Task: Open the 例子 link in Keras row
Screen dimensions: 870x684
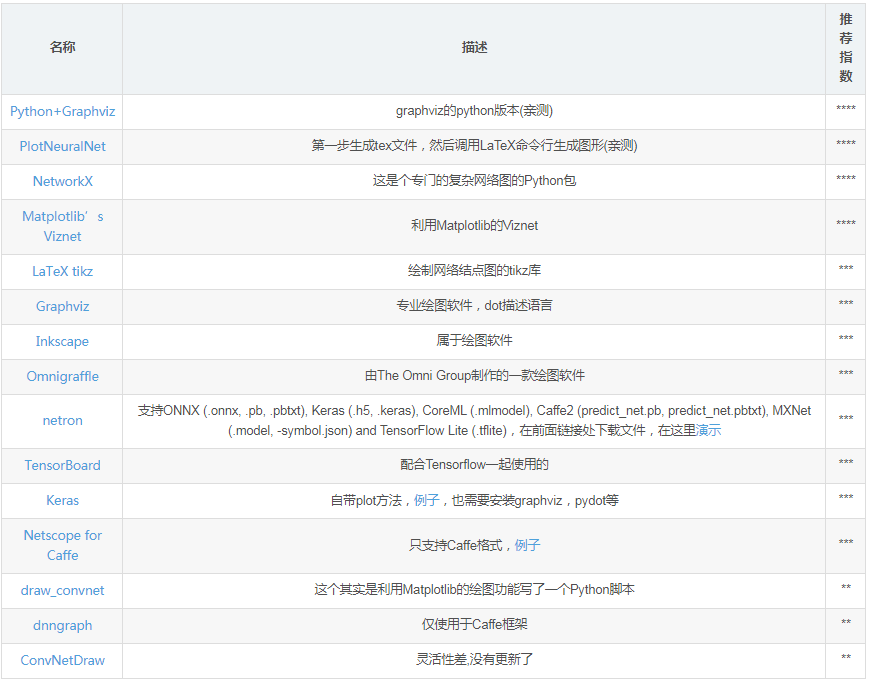Action: 426,500
